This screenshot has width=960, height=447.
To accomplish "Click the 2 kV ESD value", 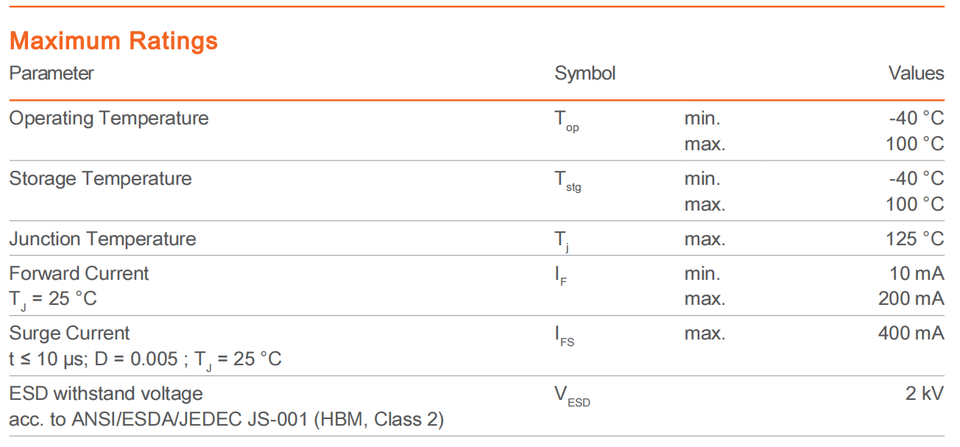I will point(925,393).
